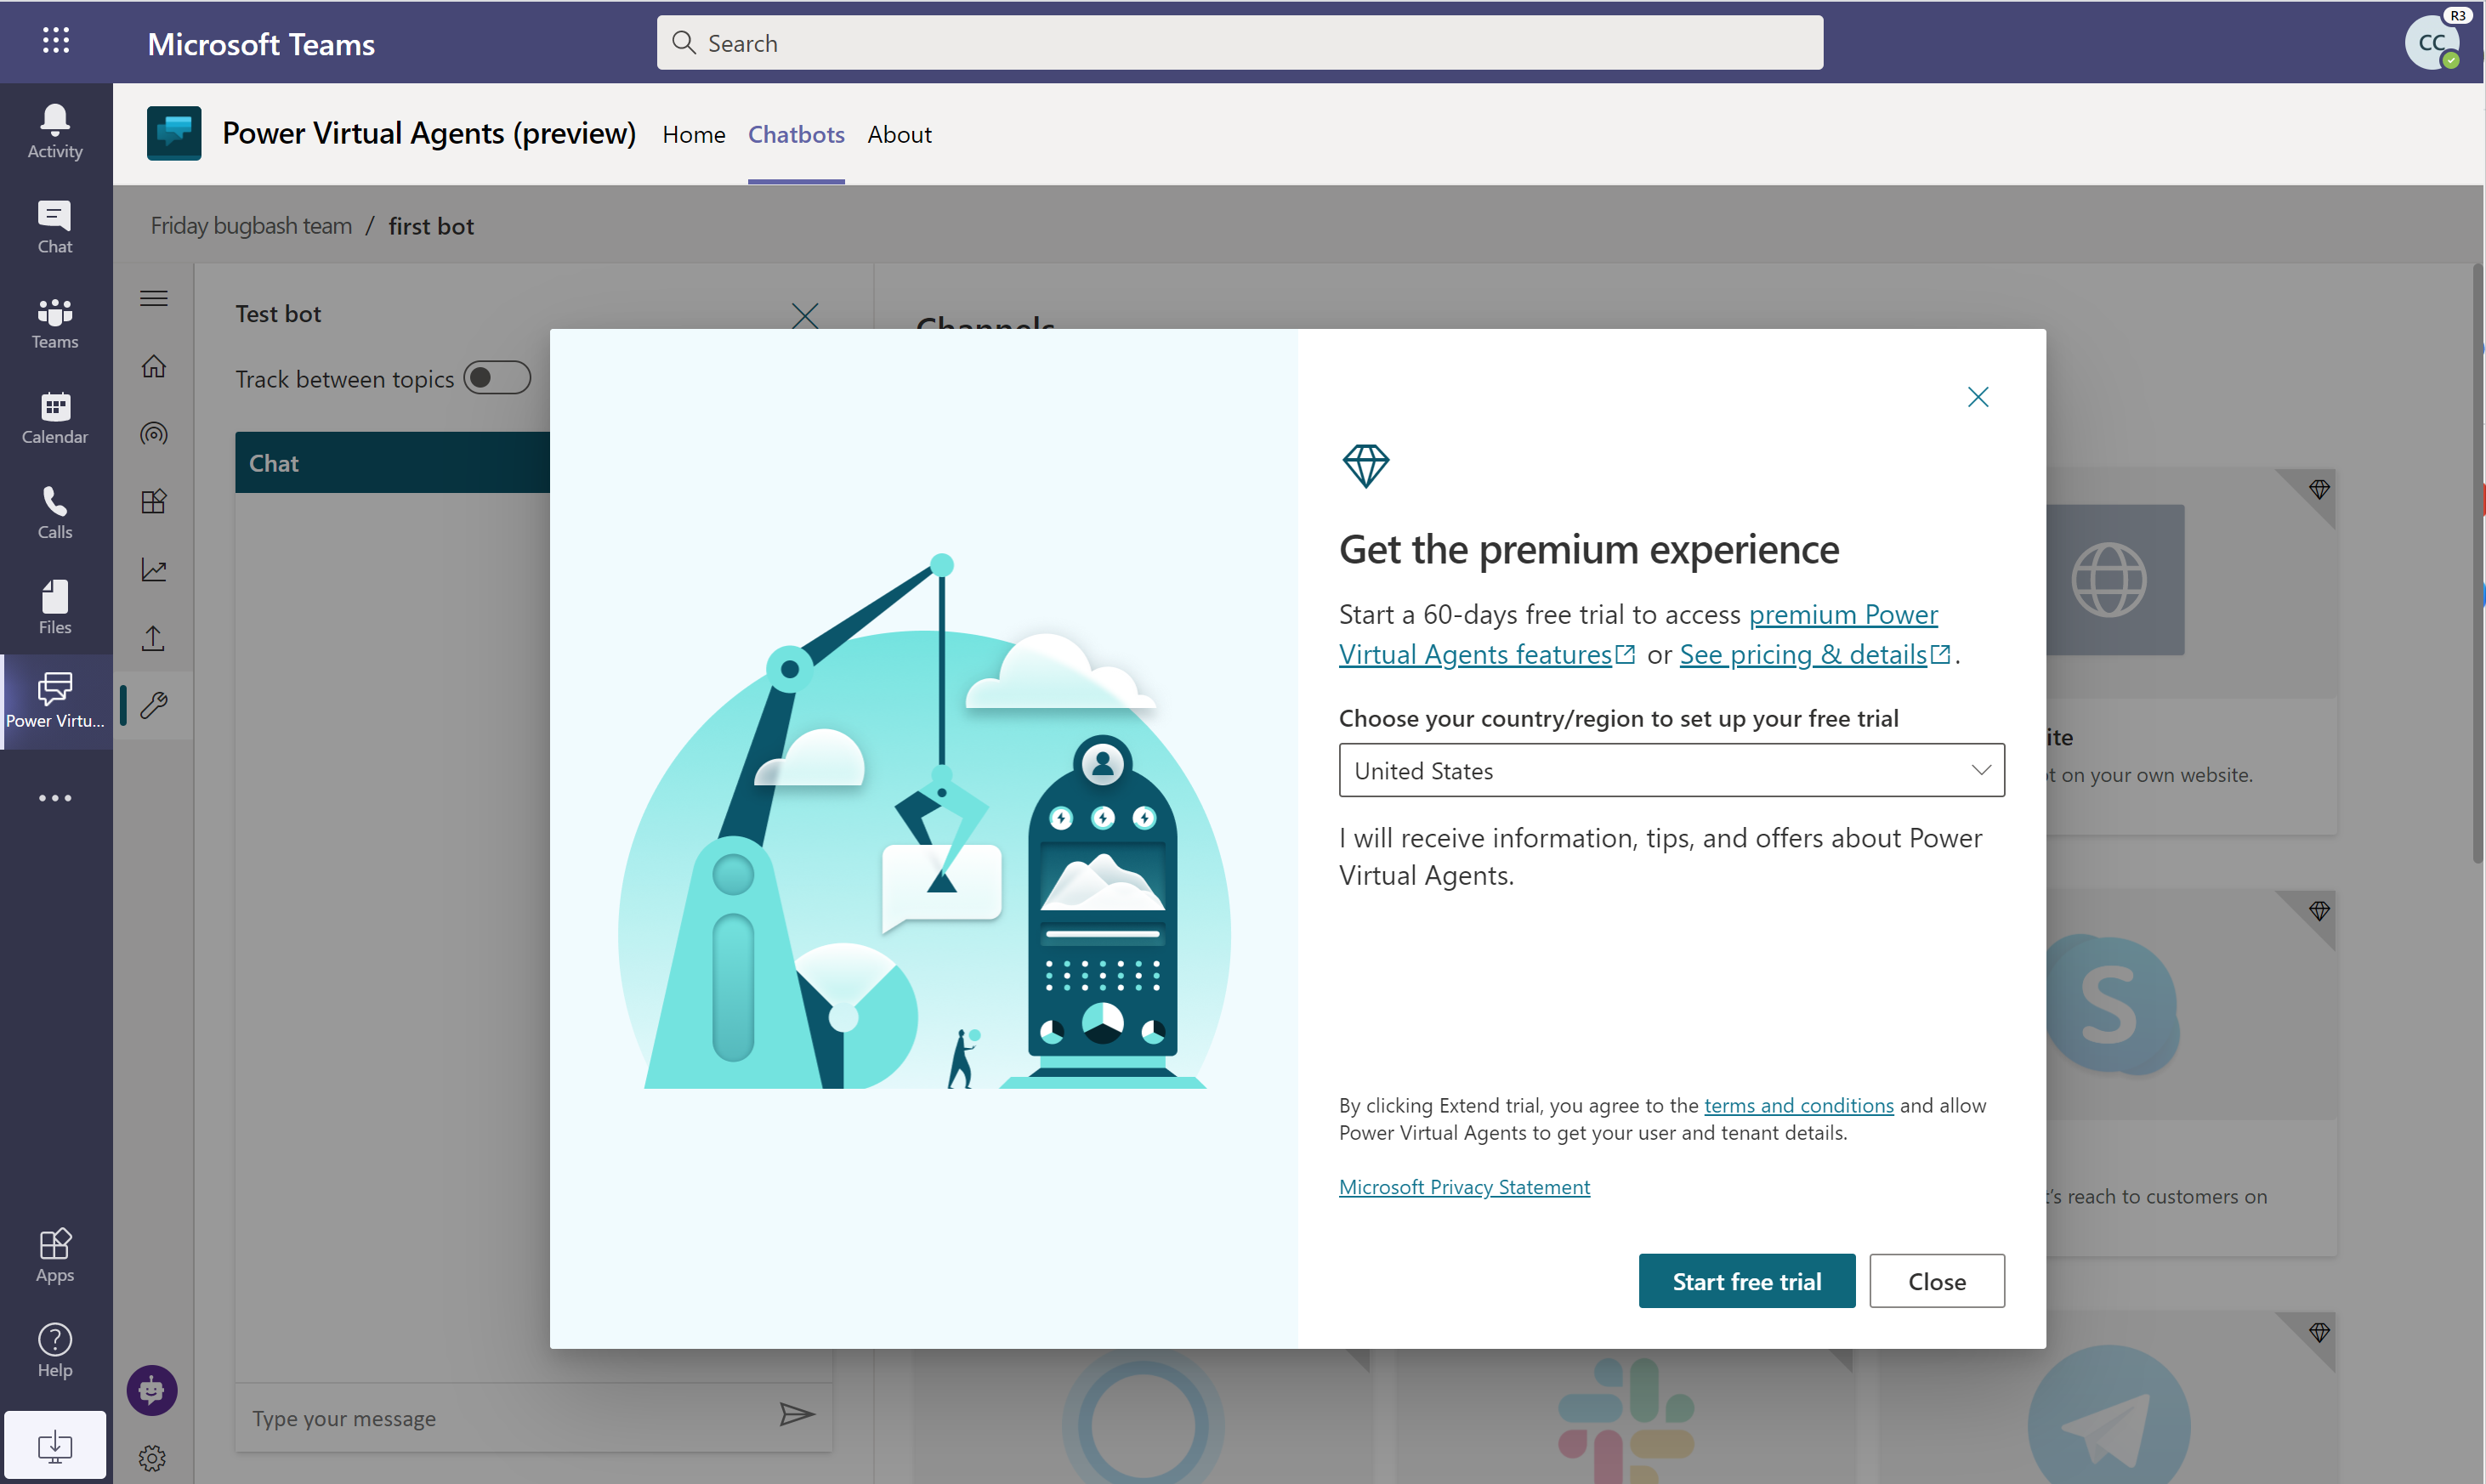This screenshot has height=1484, width=2486.
Task: Click the Power Virtual Agents app icon
Action: pos(54,701)
